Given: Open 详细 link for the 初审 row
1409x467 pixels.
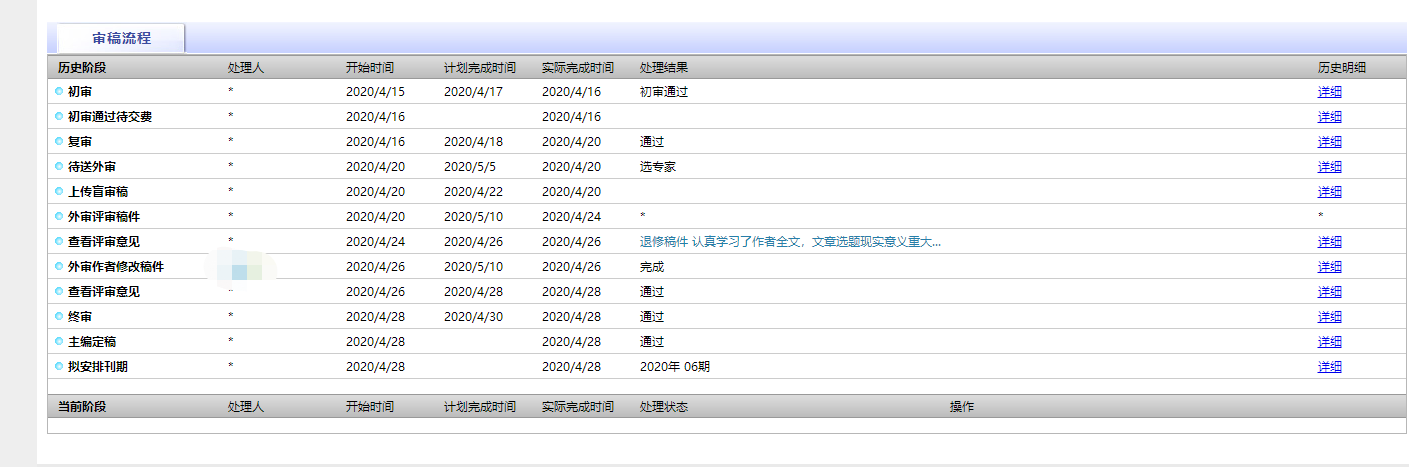Looking at the screenshot, I should [1329, 92].
